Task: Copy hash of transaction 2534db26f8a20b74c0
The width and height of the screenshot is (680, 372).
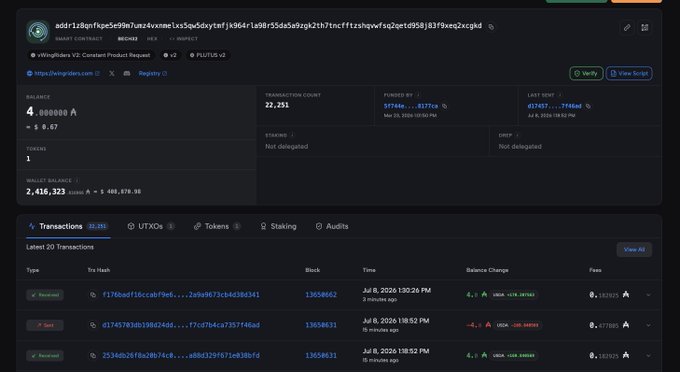Action: click(x=93, y=356)
